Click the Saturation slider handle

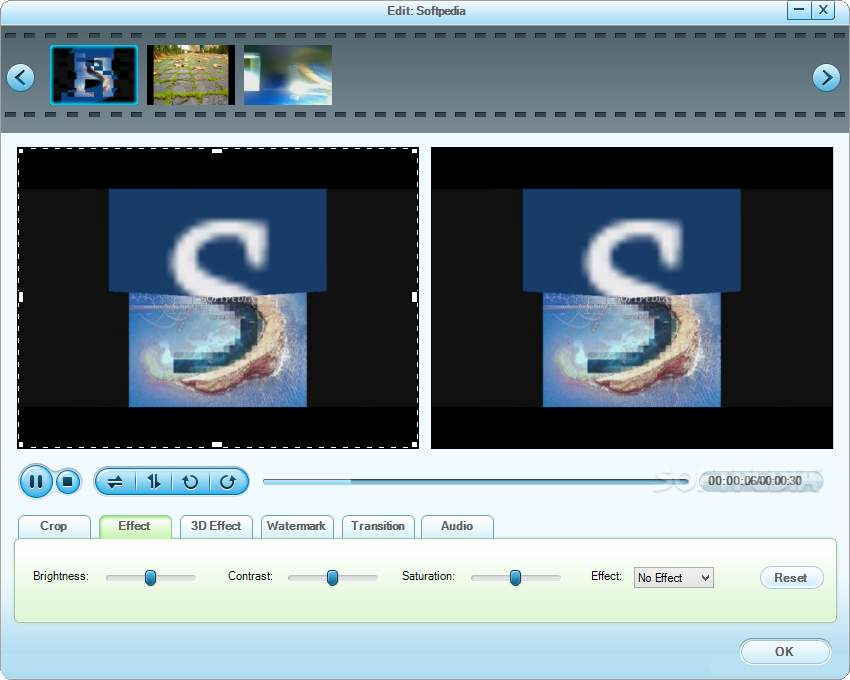(516, 578)
